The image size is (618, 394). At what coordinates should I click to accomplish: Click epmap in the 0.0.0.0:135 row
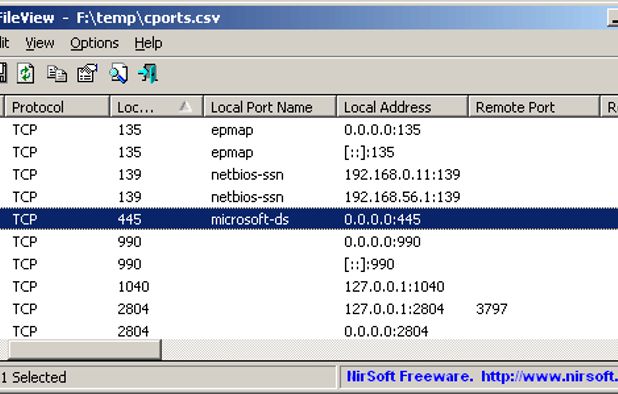pyautogui.click(x=232, y=130)
